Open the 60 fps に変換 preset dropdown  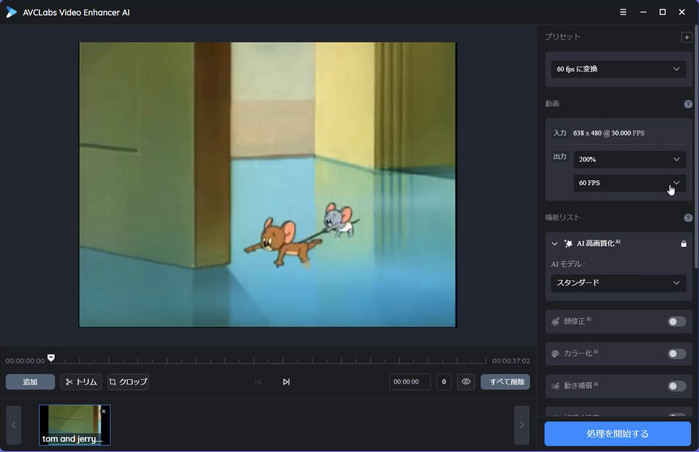coord(618,69)
